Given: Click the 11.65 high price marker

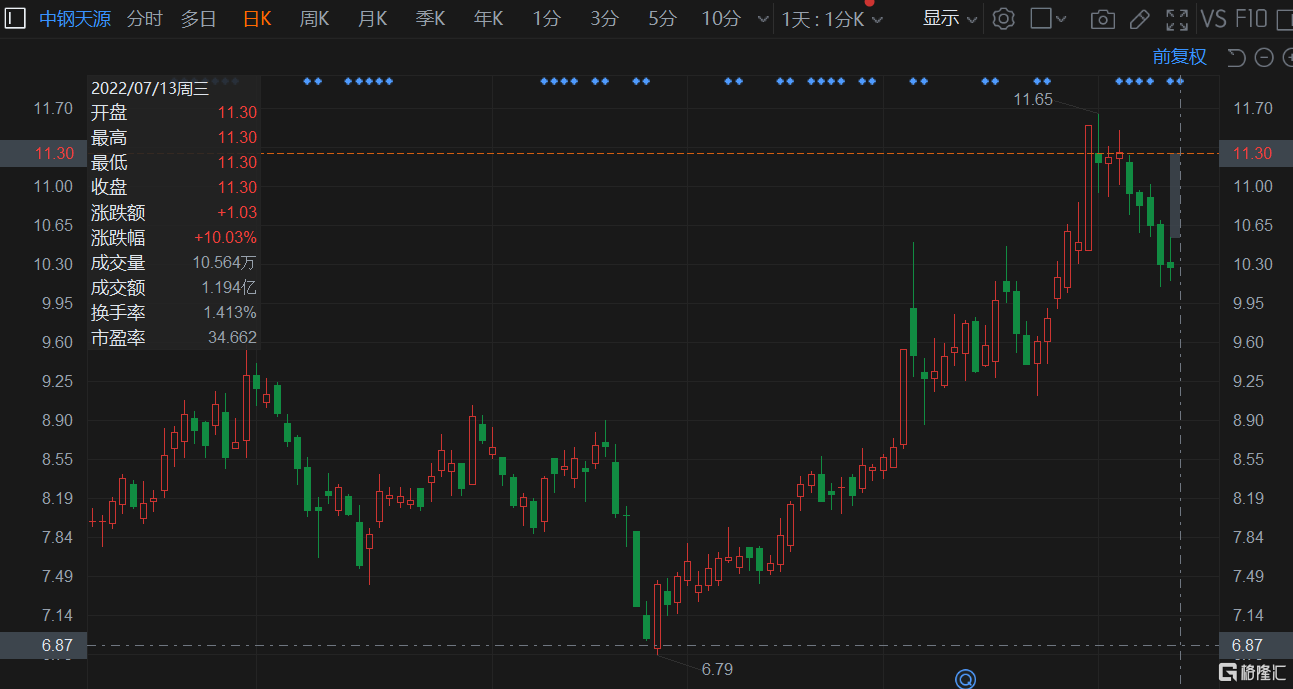Looking at the screenshot, I should (1033, 99).
